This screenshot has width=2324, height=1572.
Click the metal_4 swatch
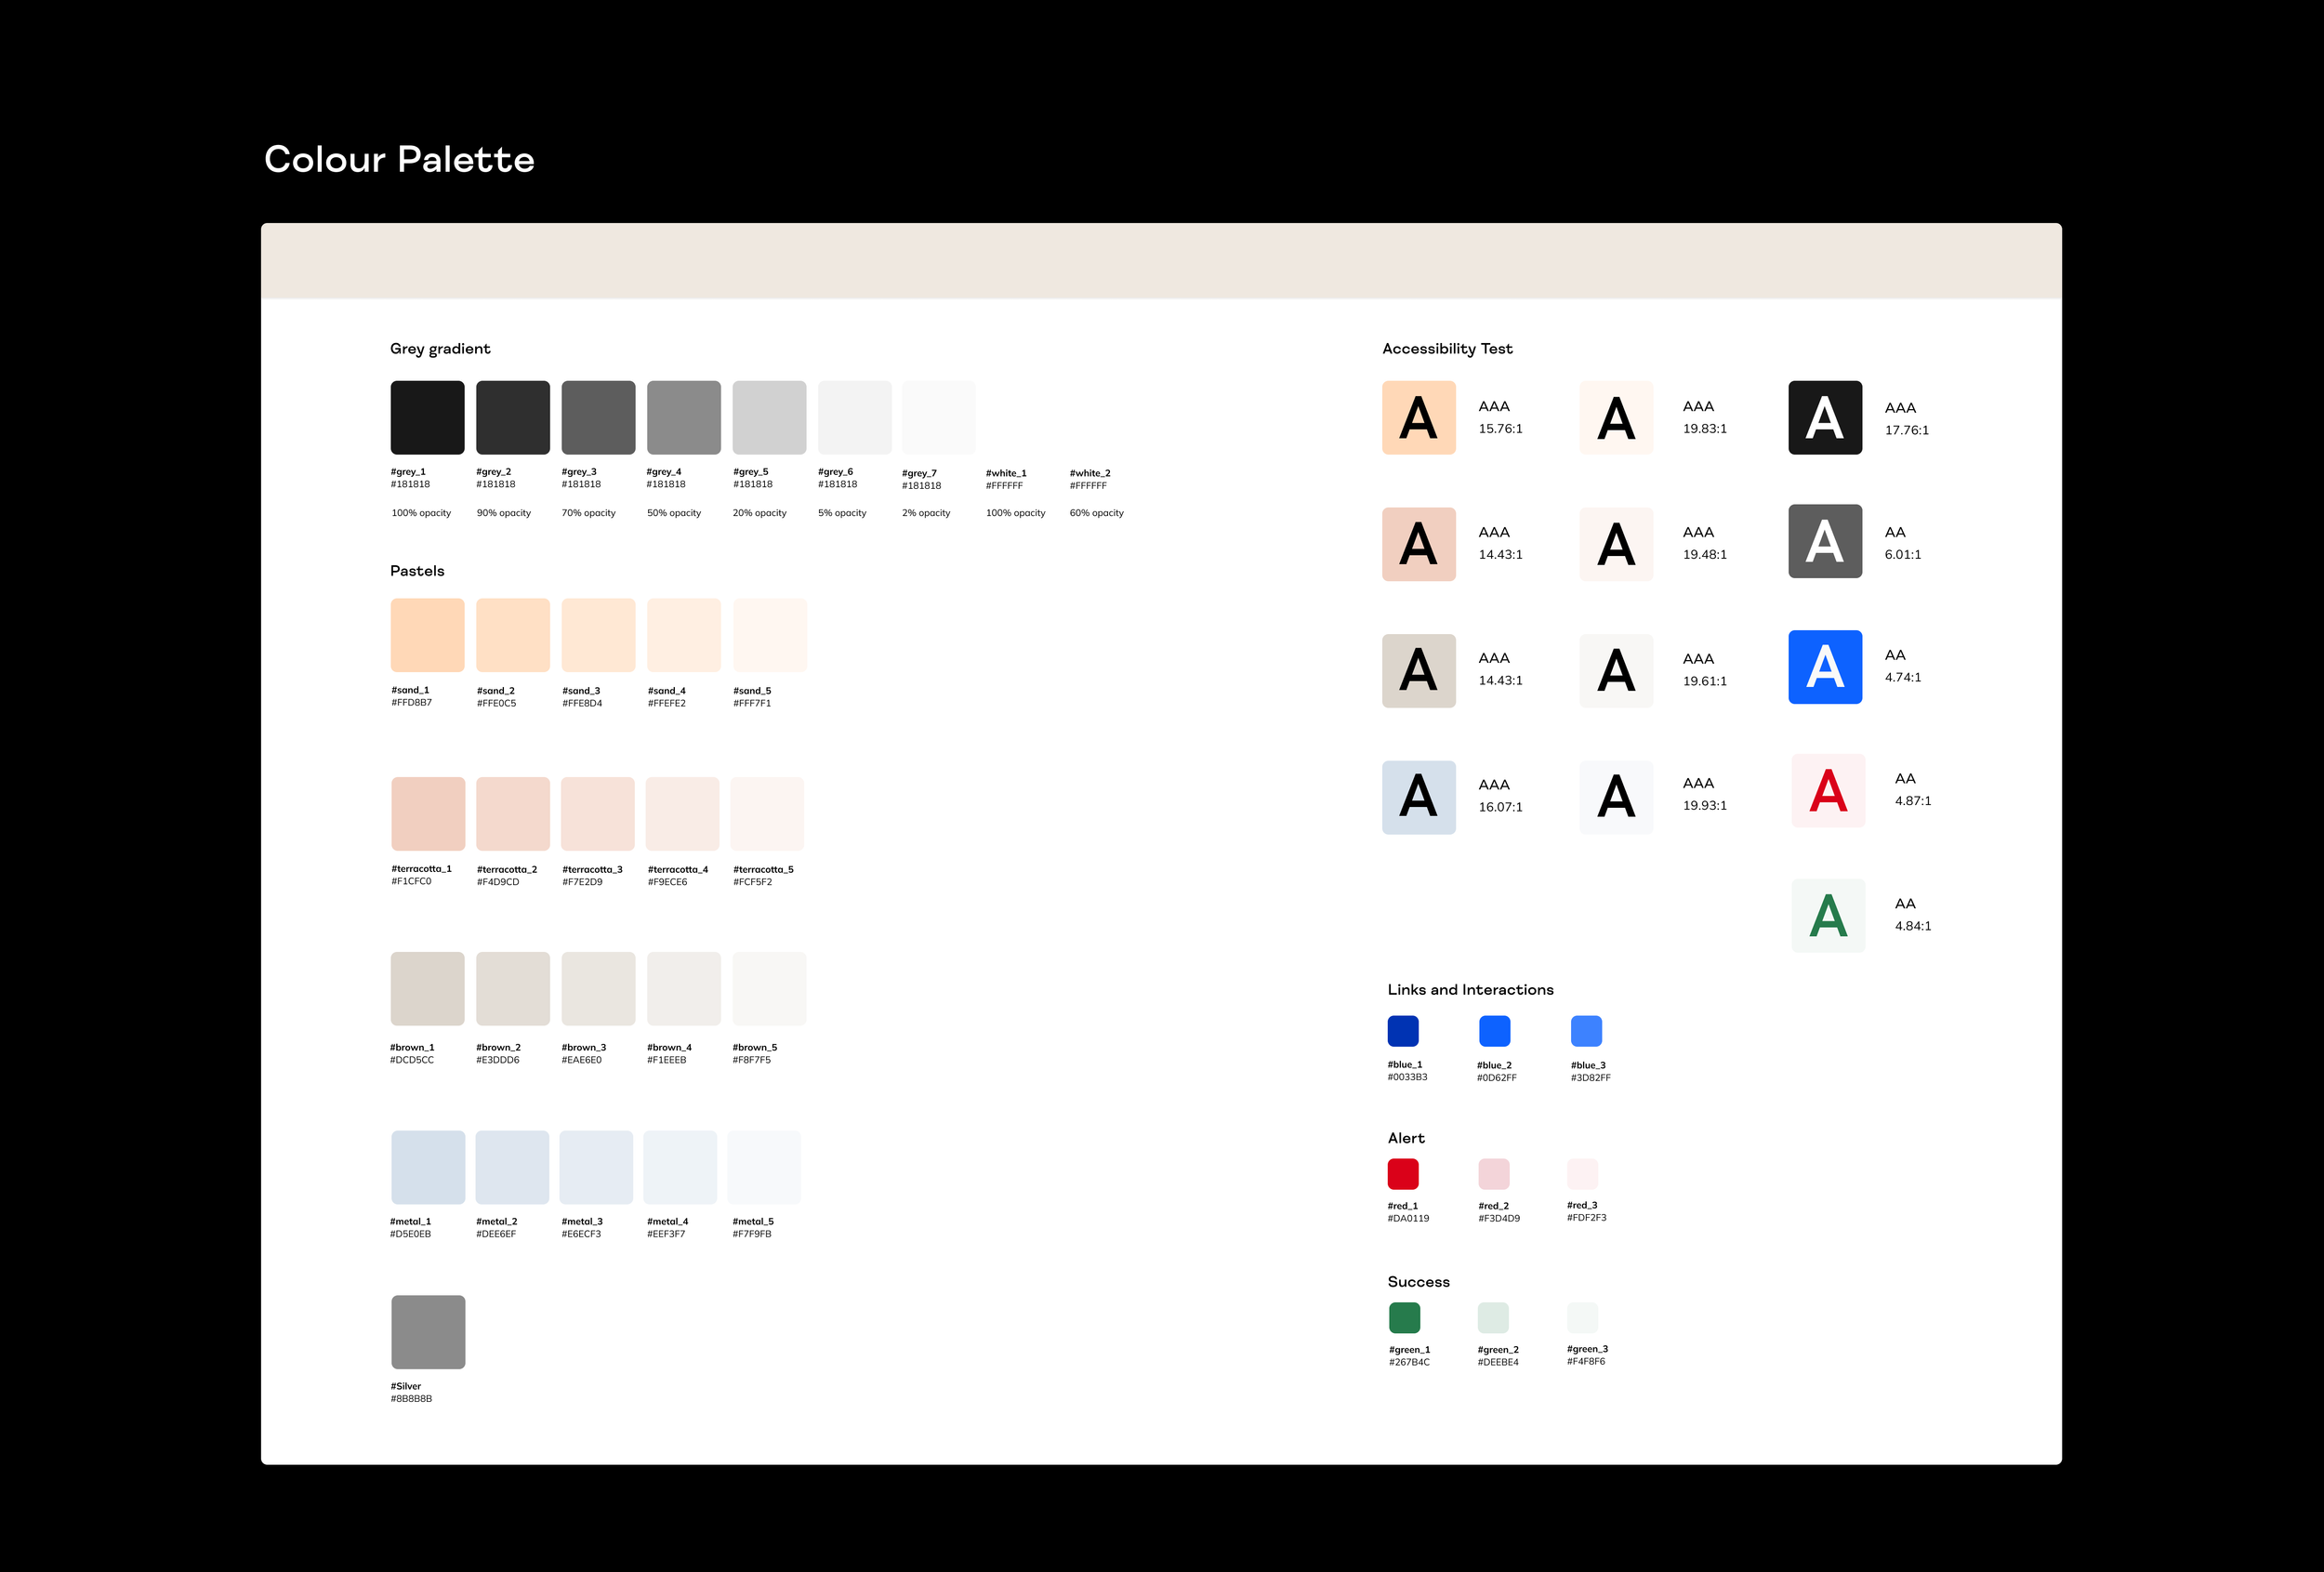coord(680,1167)
